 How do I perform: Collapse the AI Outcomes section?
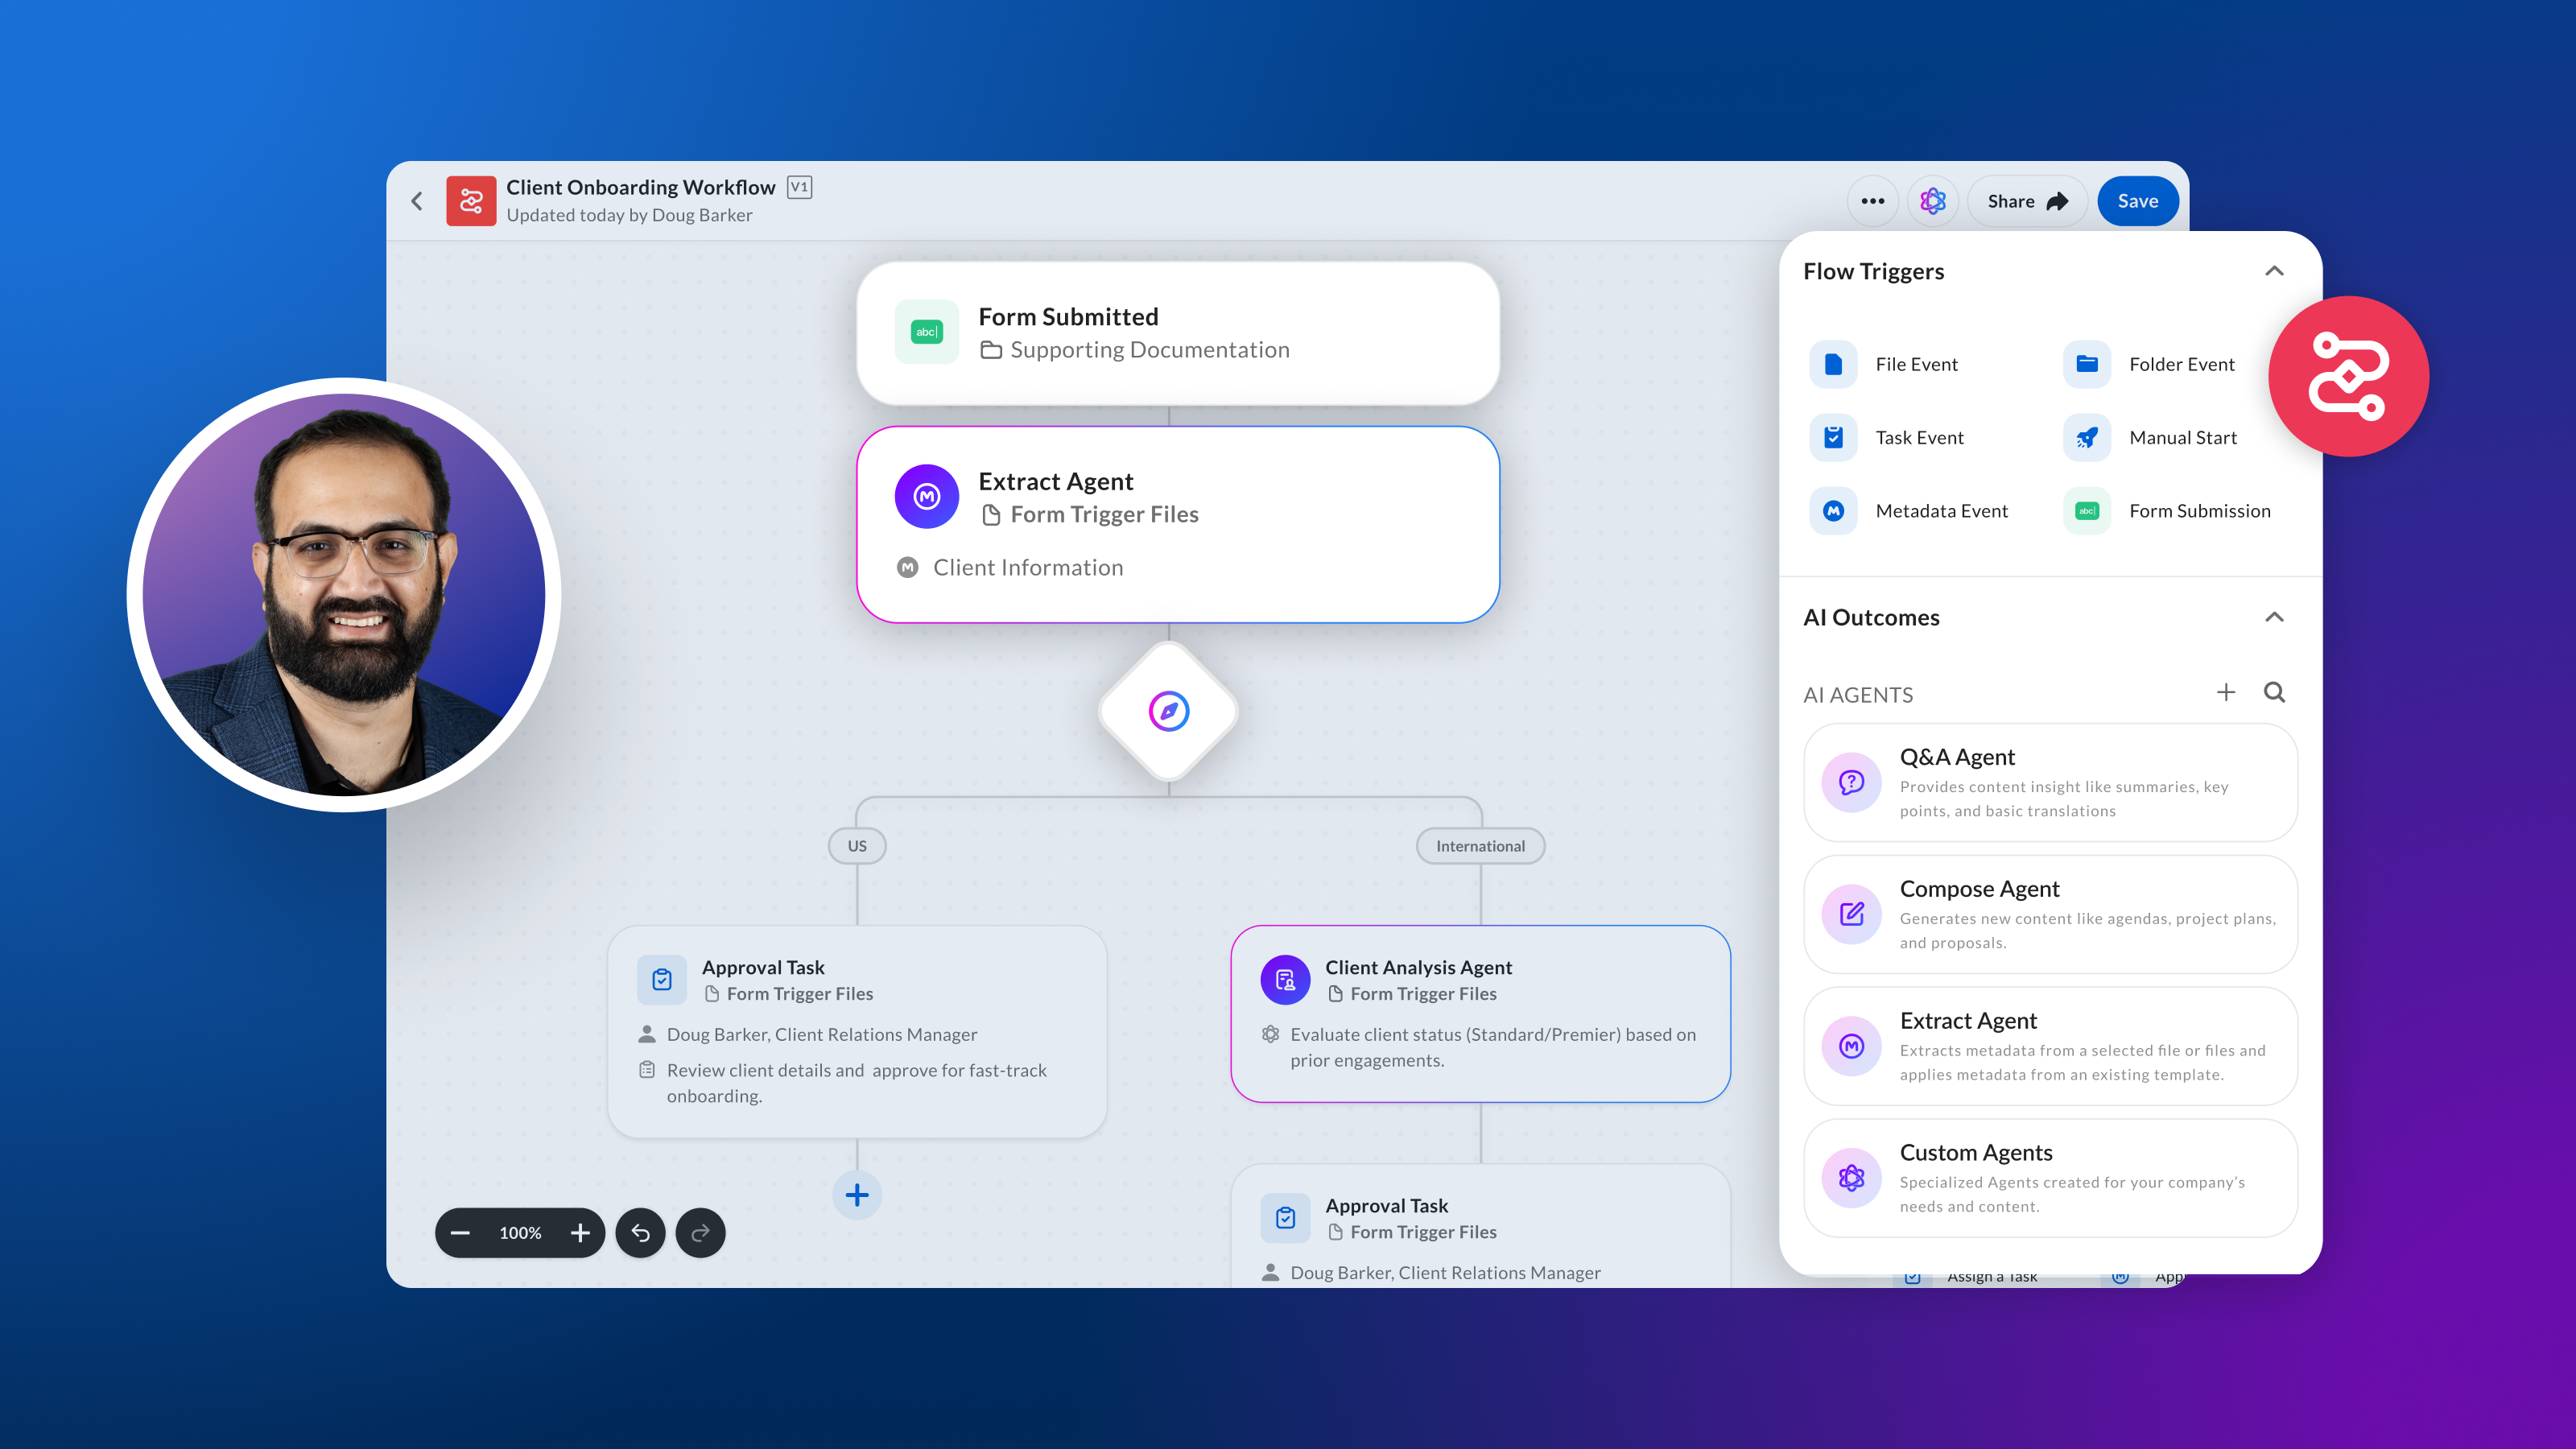click(x=2275, y=617)
